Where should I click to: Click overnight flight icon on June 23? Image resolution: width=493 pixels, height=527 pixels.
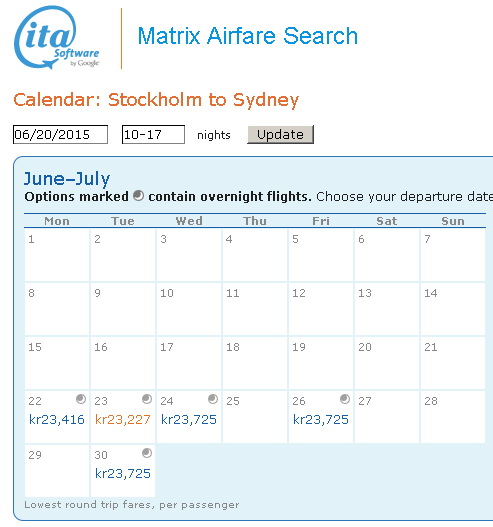pos(147,399)
